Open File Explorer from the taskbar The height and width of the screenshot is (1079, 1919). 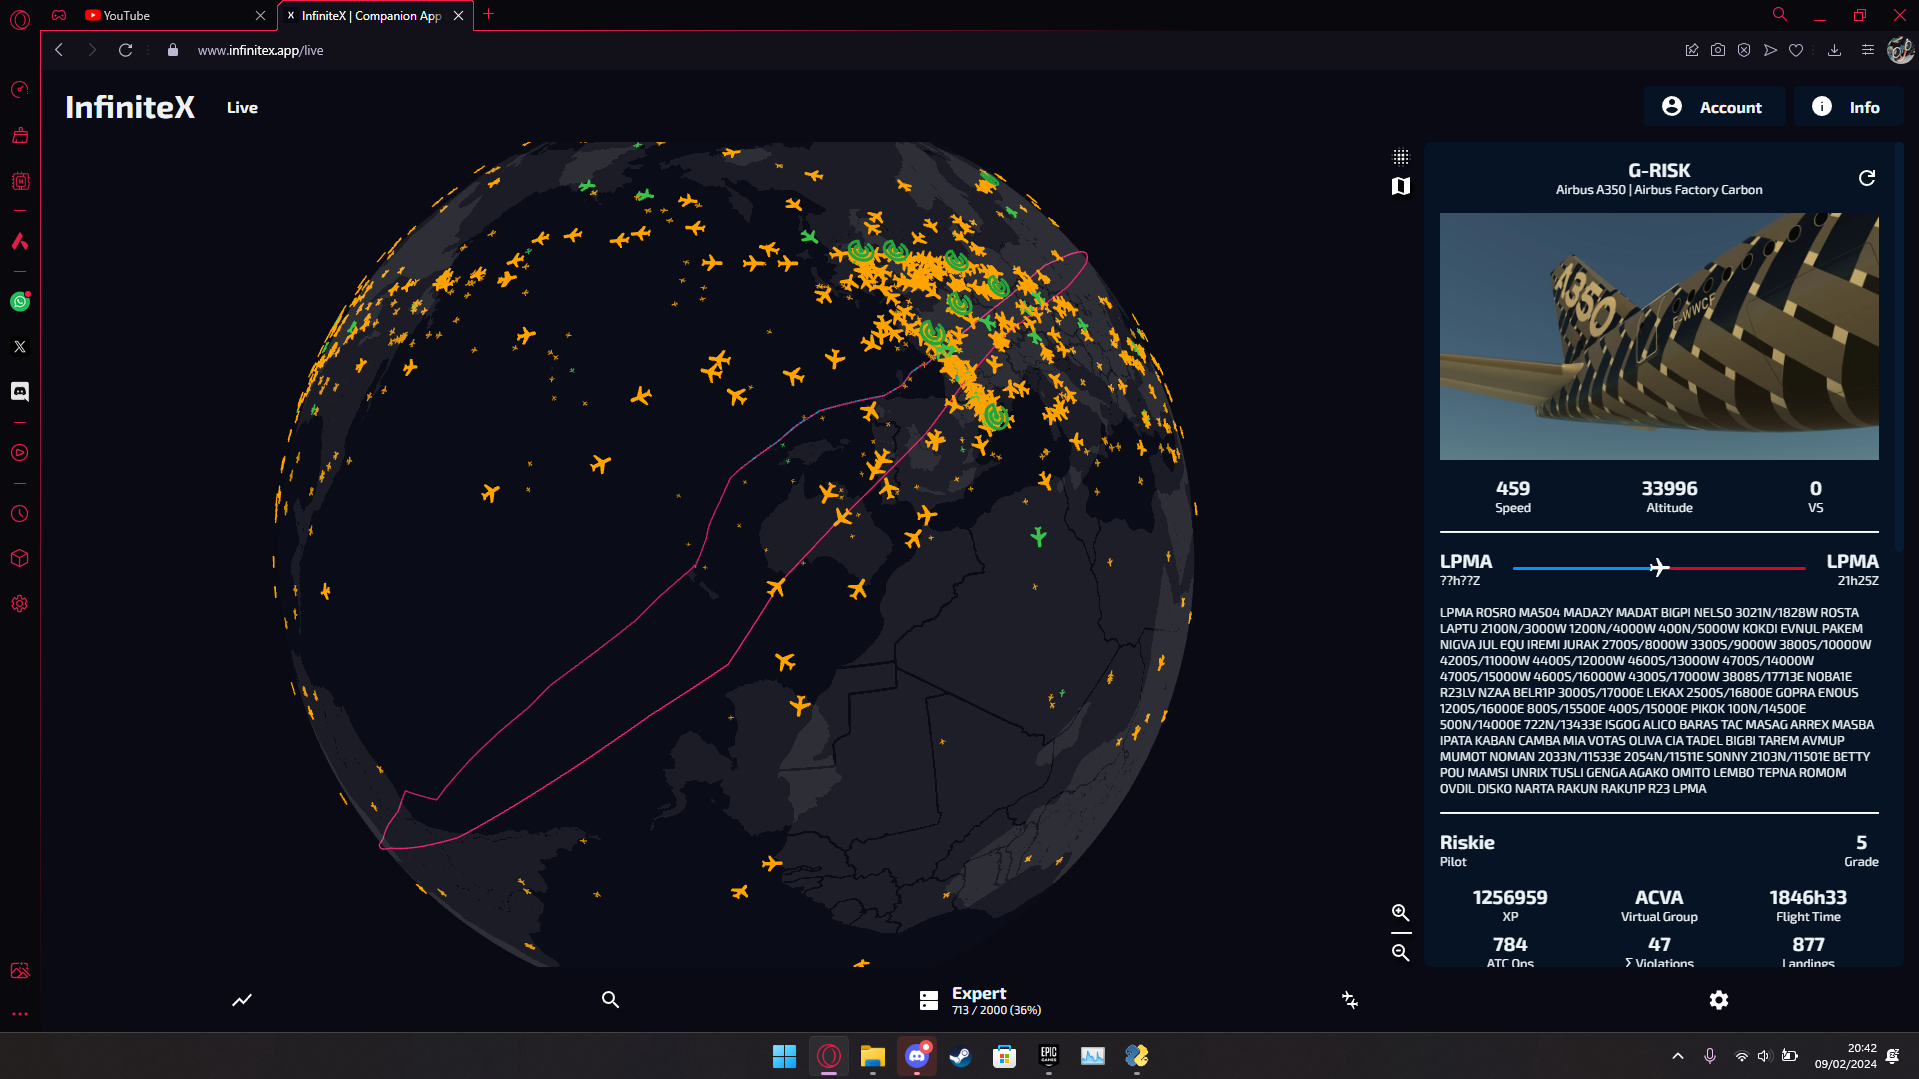(x=873, y=1056)
